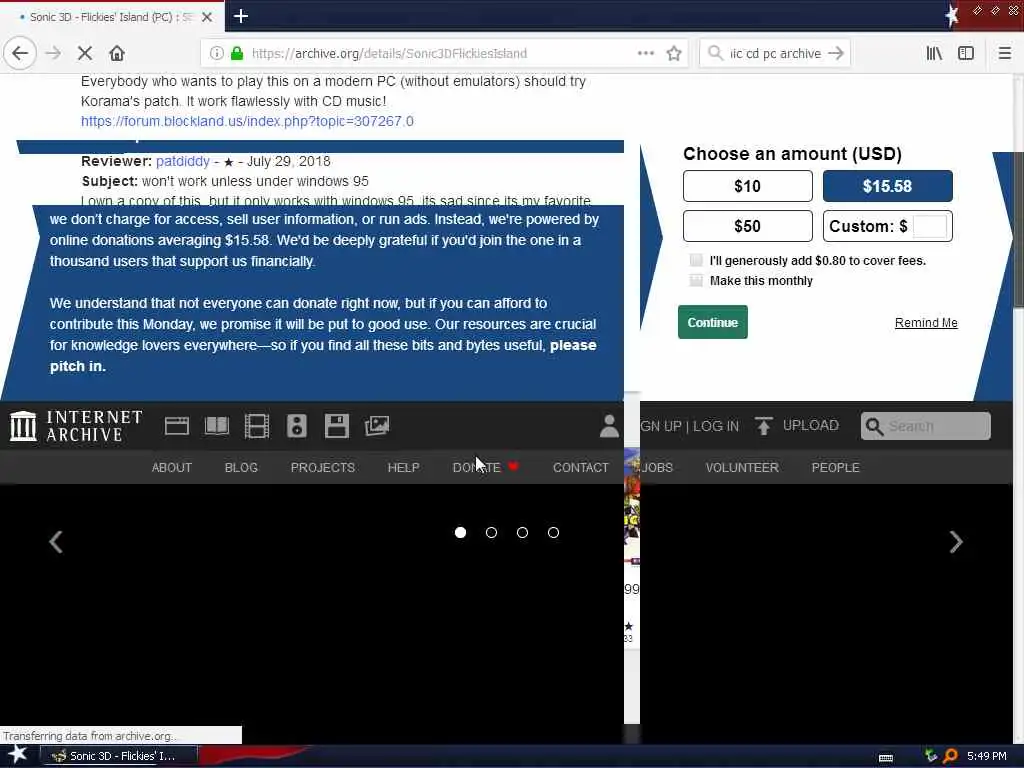Open the Library toolbar icon

(x=934, y=54)
